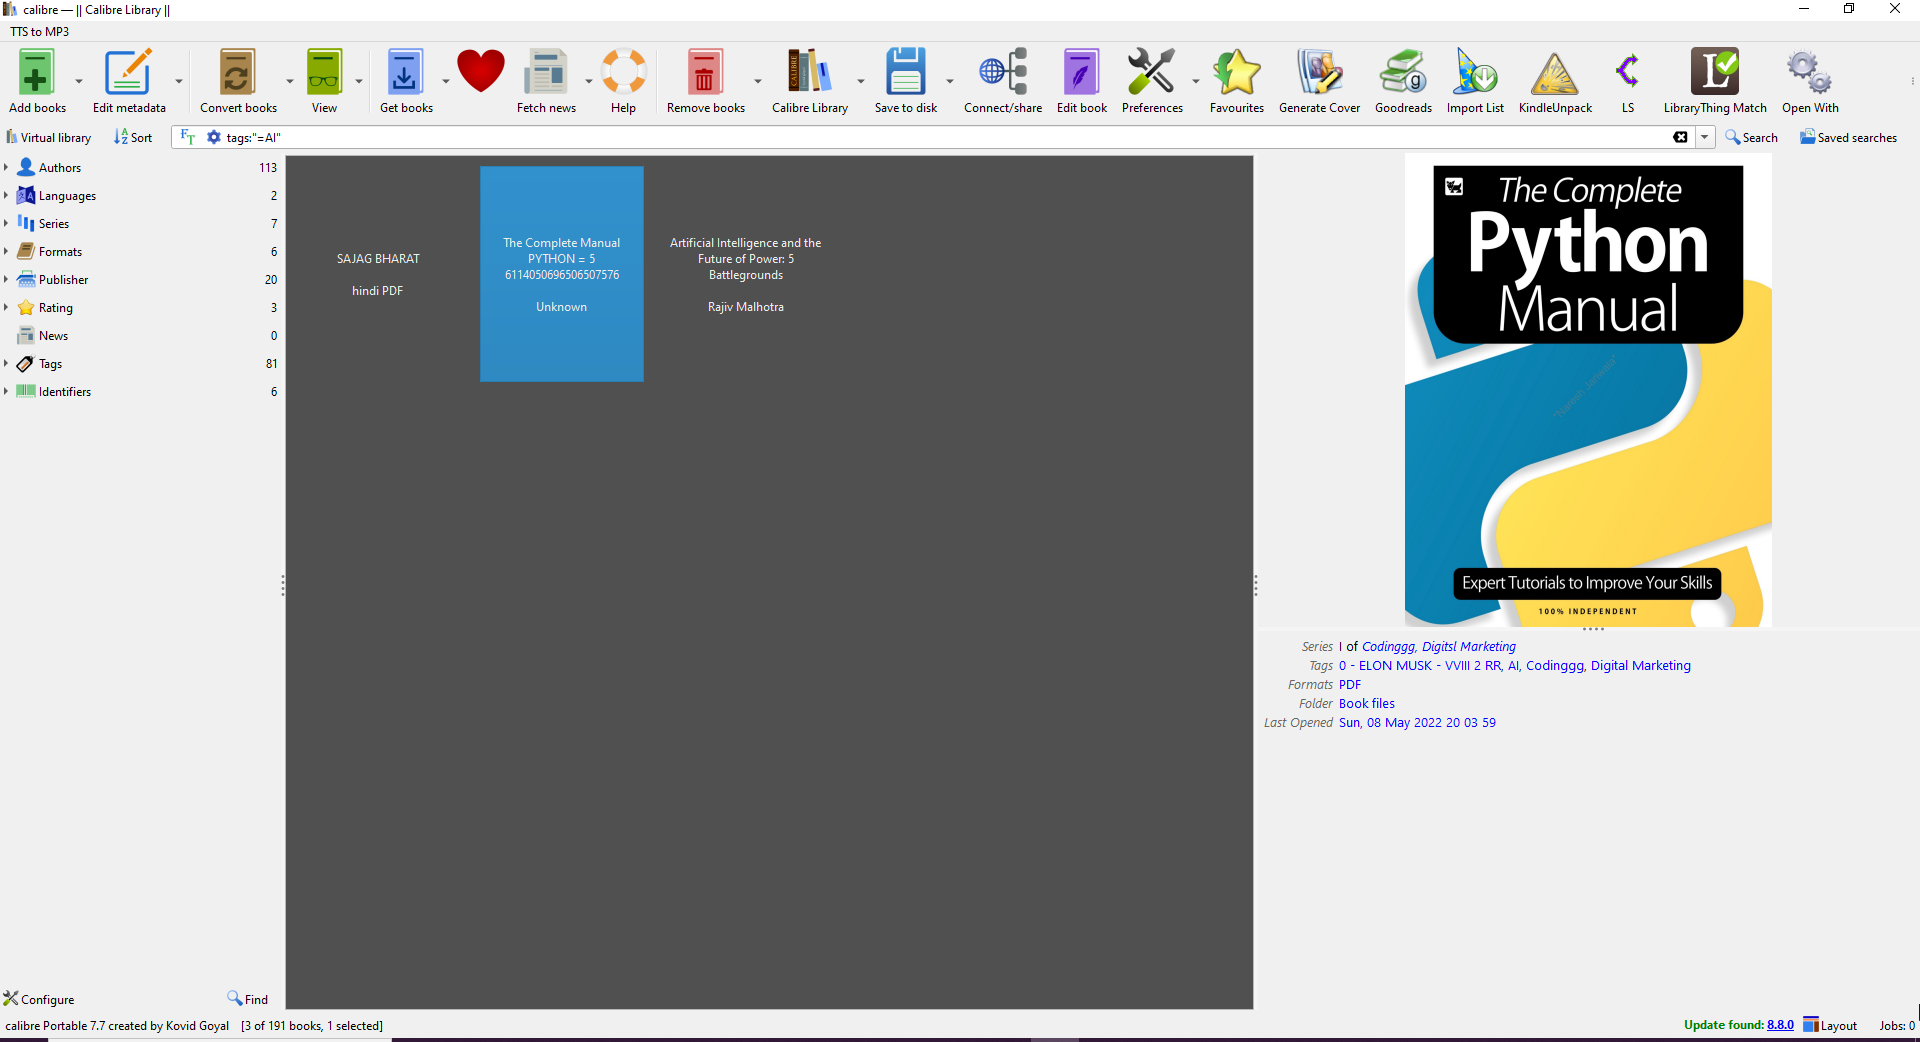Click the Digital Marketing tag link
Image resolution: width=1920 pixels, height=1042 pixels.
[1641, 666]
